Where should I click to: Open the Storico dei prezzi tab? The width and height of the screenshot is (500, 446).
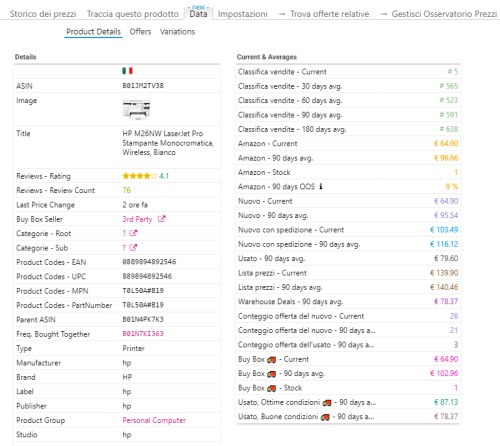[43, 14]
